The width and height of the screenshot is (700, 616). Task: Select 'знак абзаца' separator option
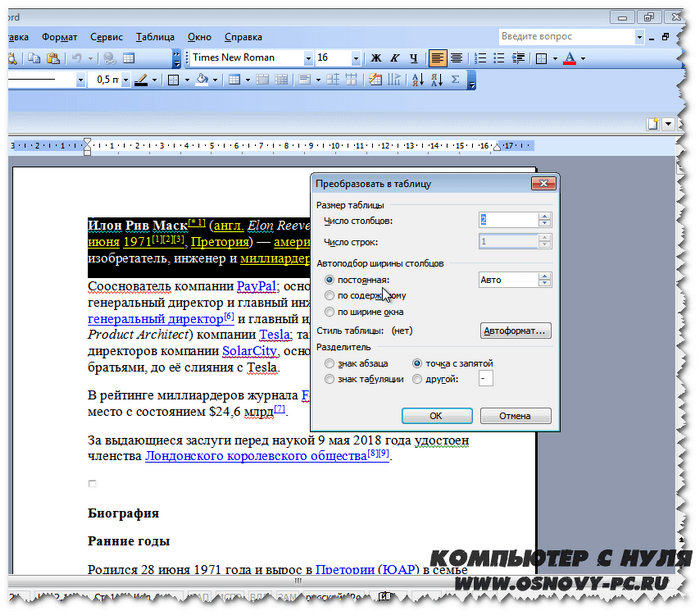329,363
